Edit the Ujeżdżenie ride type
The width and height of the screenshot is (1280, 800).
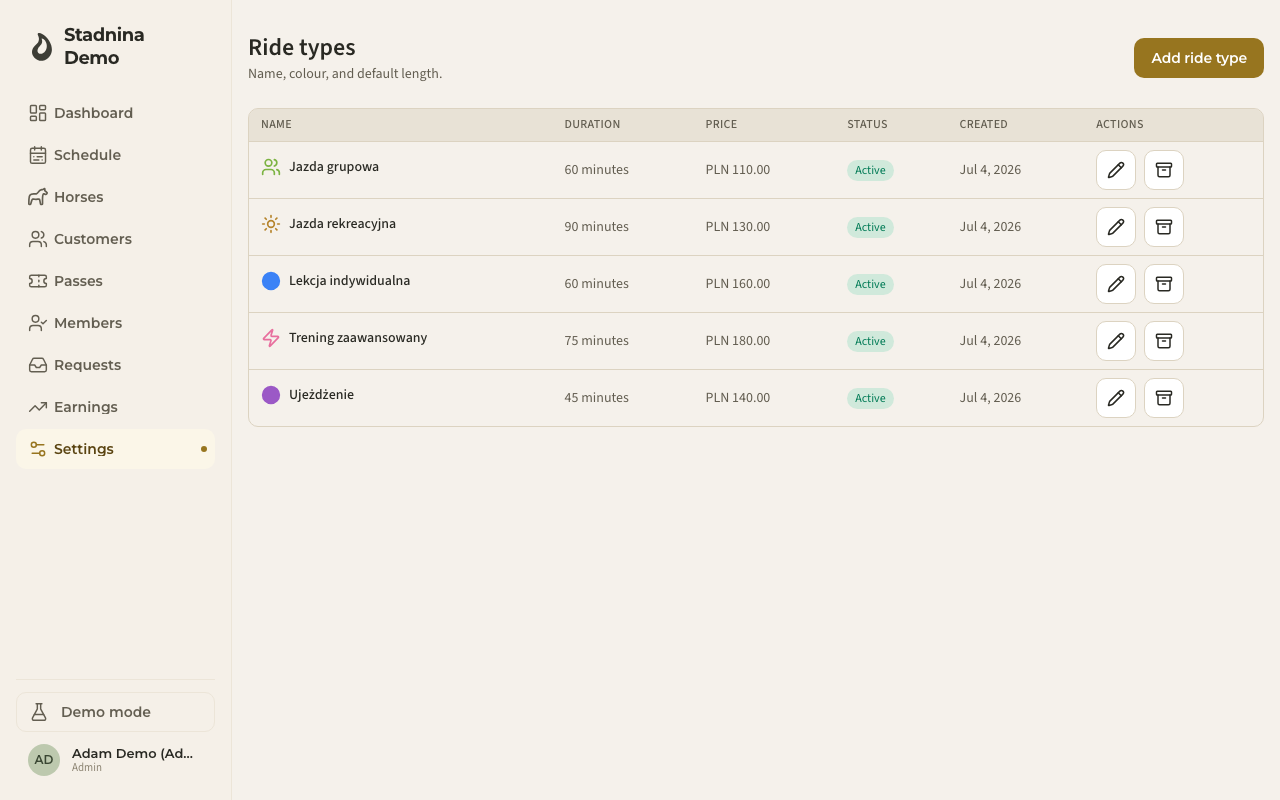[x=1116, y=398]
